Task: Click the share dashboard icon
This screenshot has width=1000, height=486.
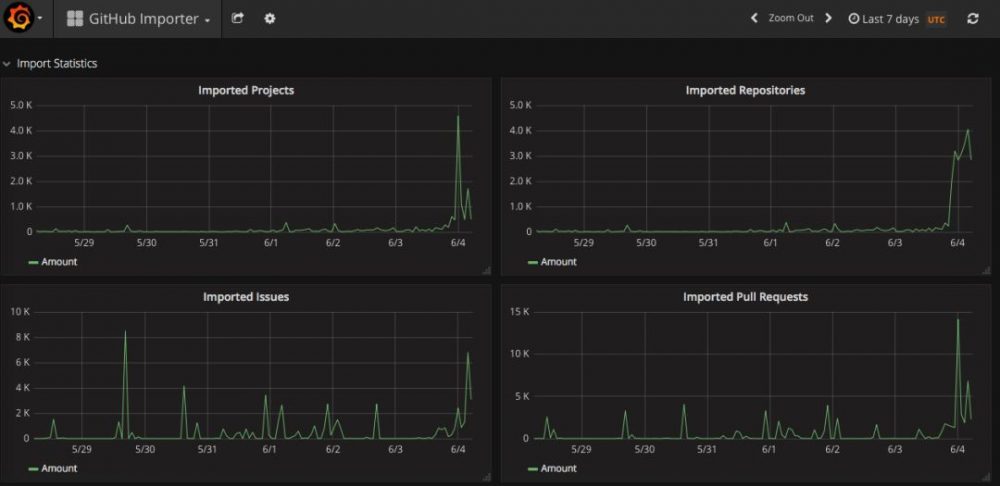Action: click(237, 18)
